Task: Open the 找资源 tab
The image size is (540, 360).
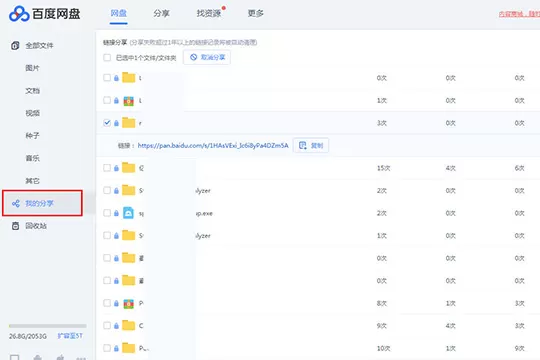Action: [x=209, y=13]
